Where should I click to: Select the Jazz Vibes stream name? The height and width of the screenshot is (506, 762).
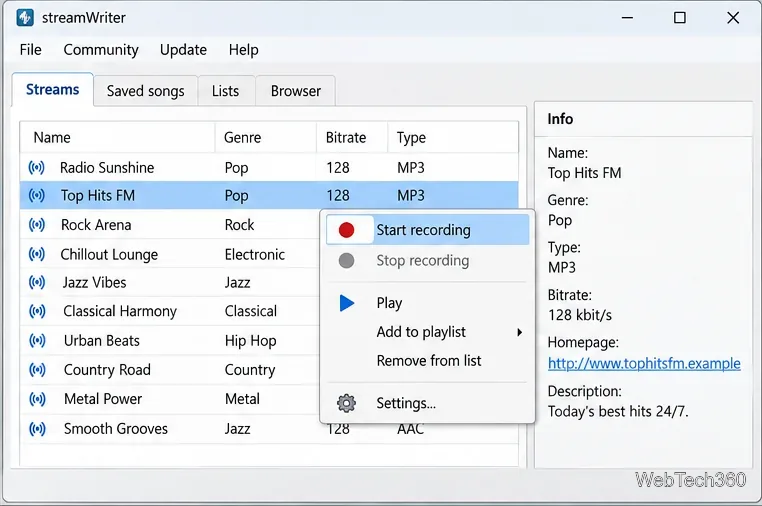coord(94,282)
